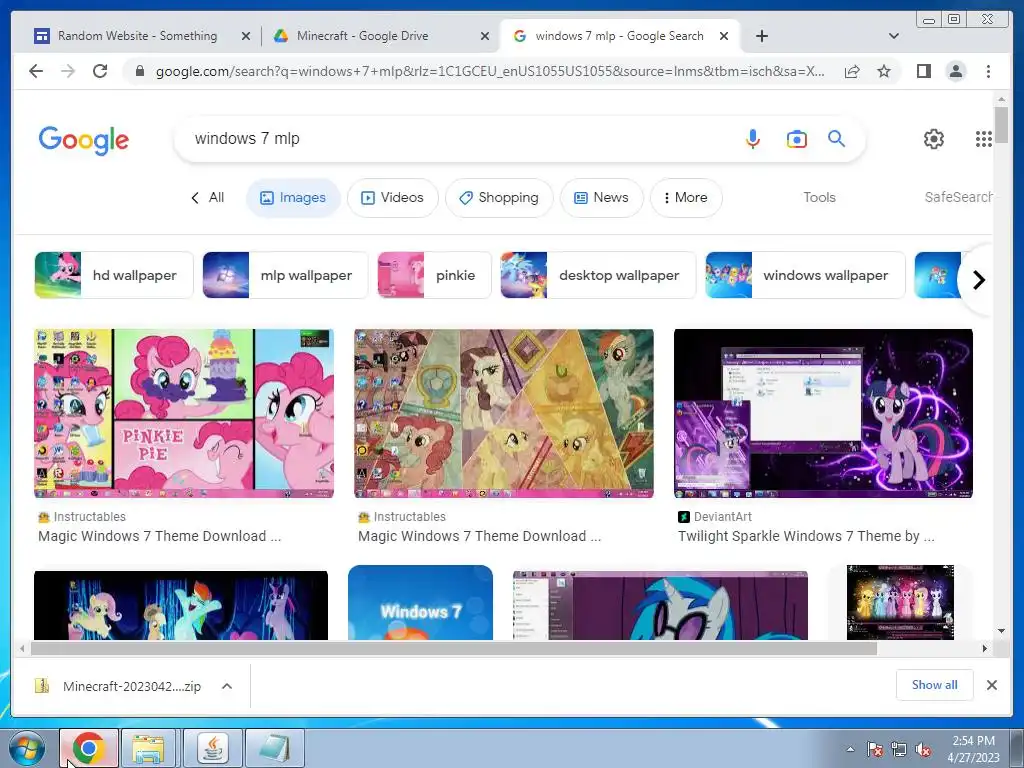Click the blue magnifier search button
Screen dimensions: 1024x768
[837, 138]
